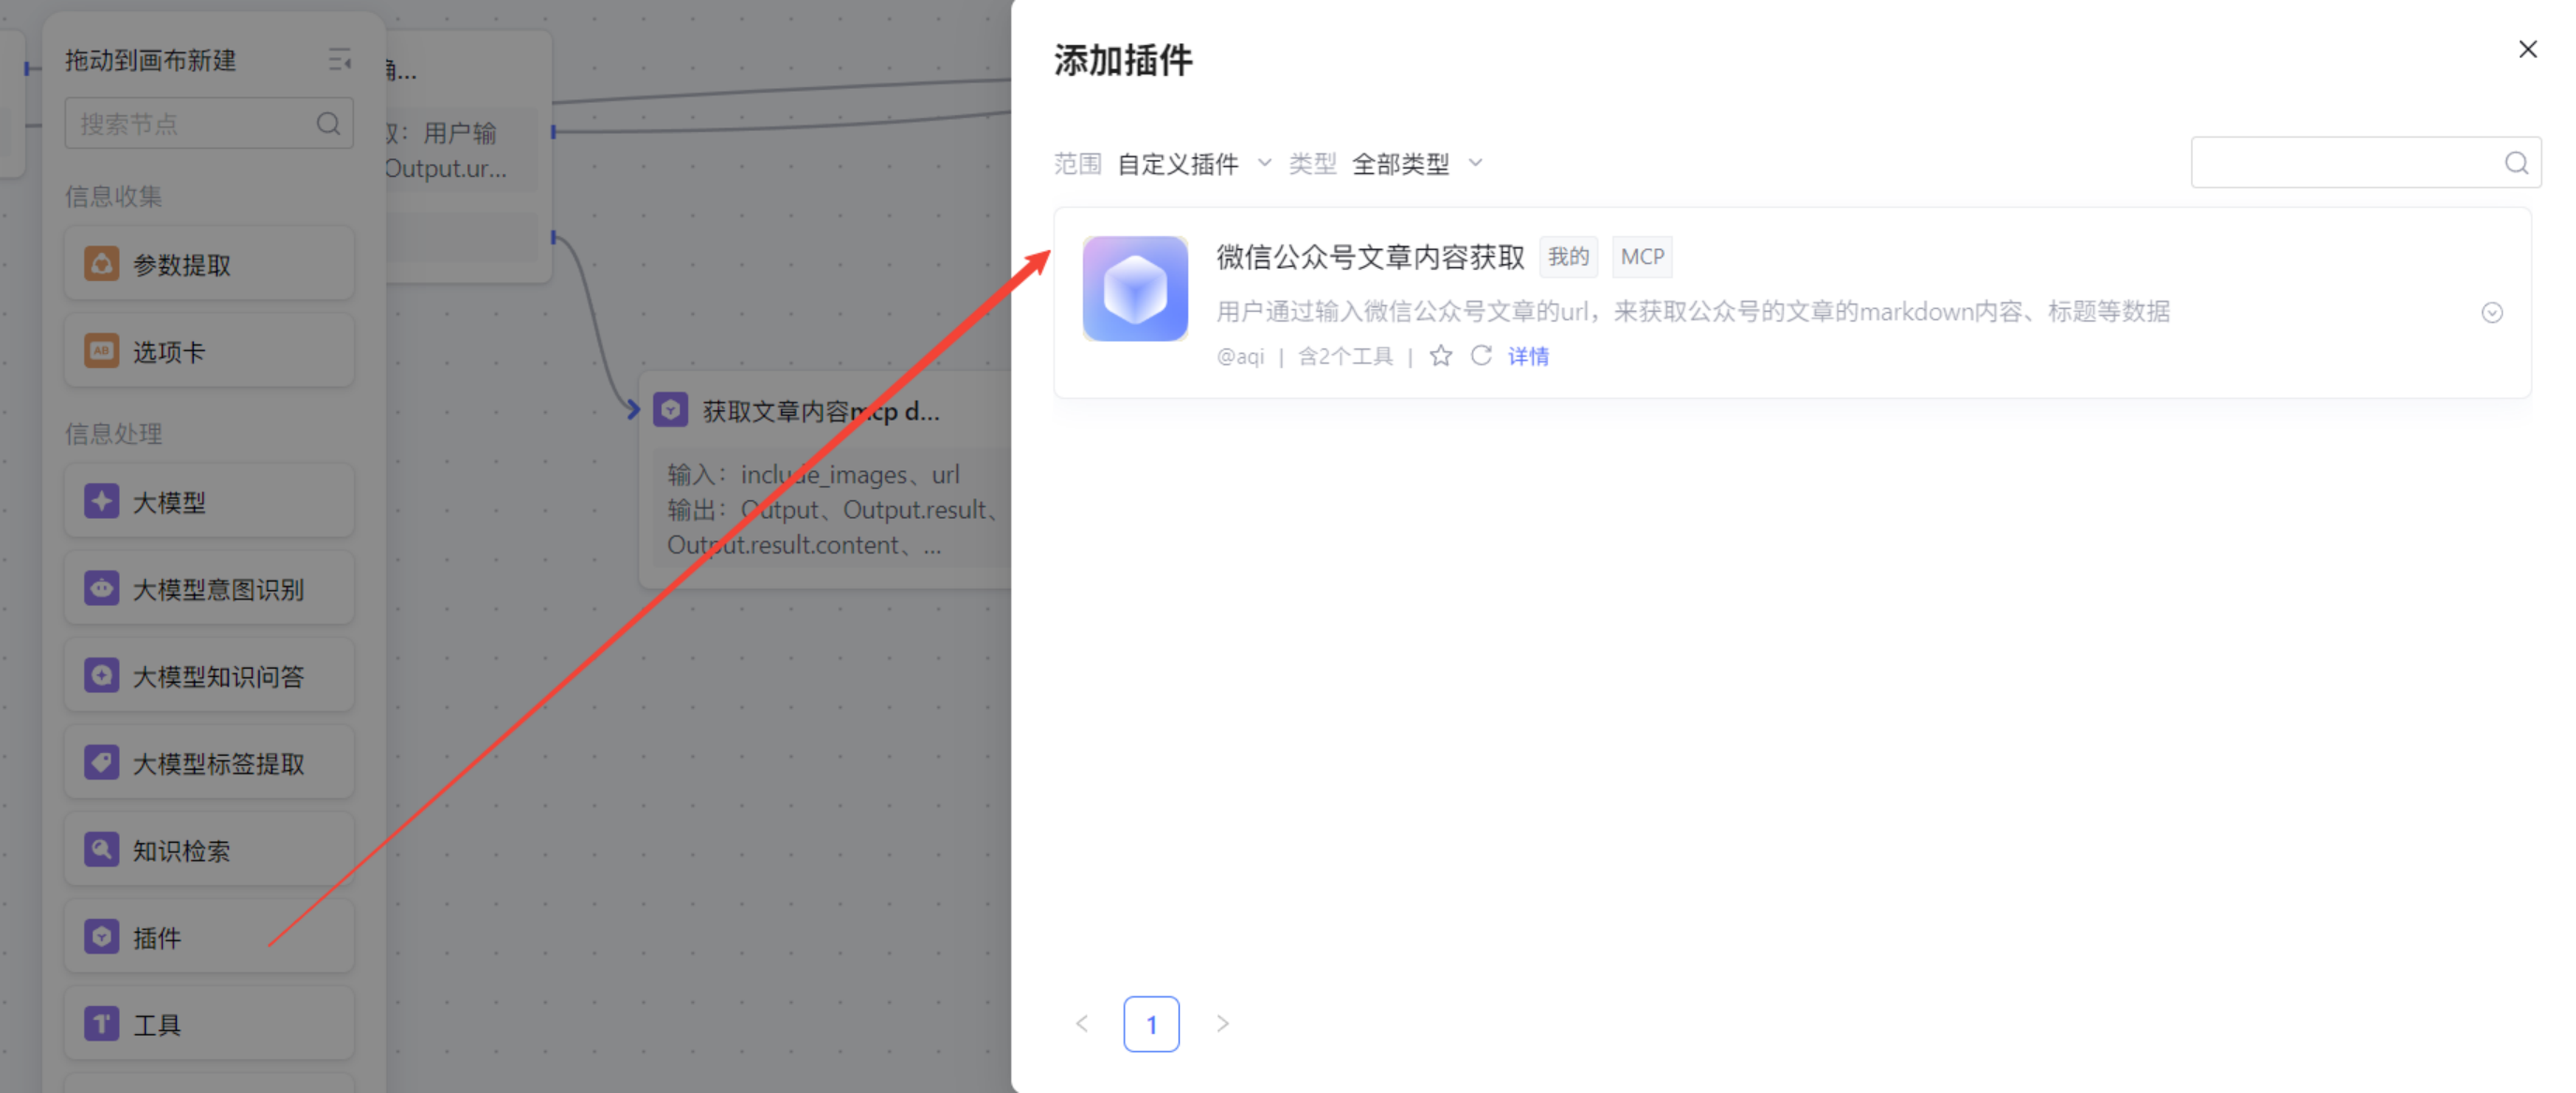
Task: Click the 参数提取 node icon
Action: click(101, 264)
